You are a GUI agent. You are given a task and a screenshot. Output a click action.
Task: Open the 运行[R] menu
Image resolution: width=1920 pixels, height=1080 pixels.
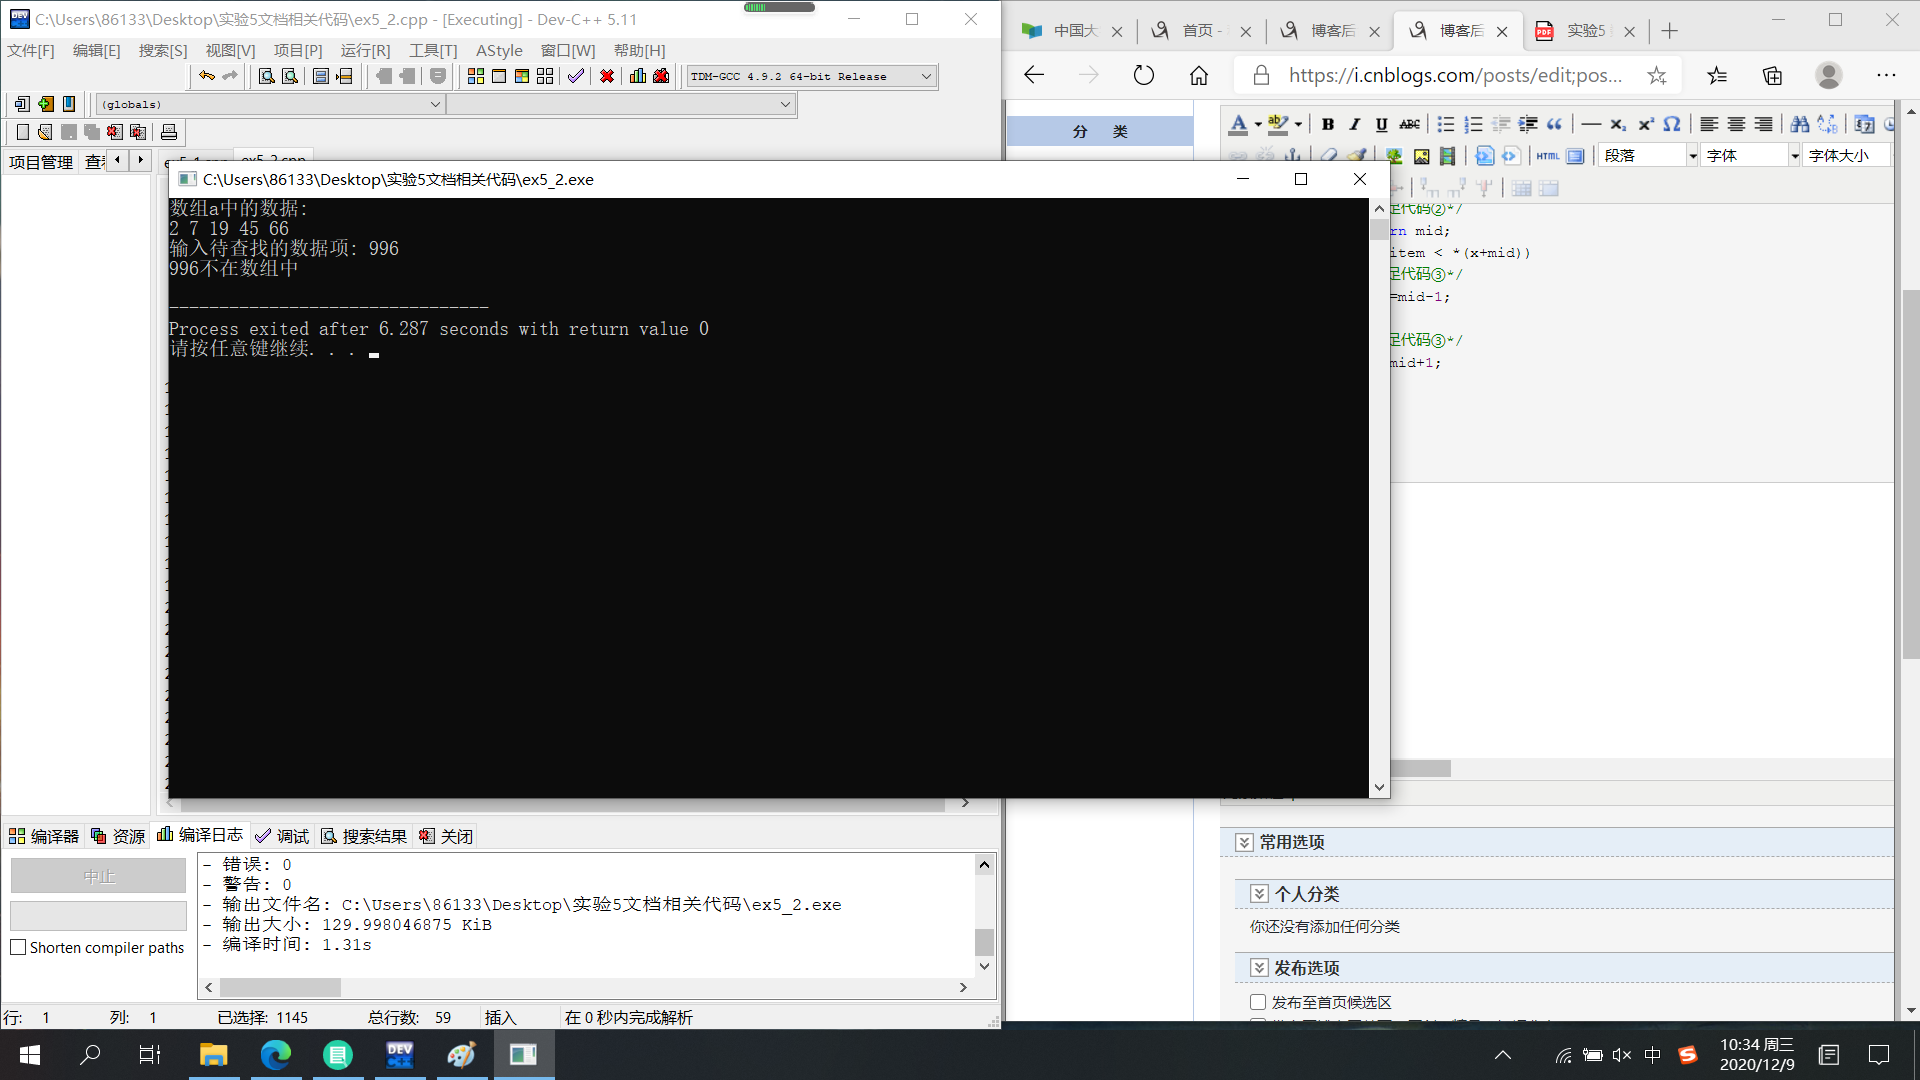click(x=365, y=50)
